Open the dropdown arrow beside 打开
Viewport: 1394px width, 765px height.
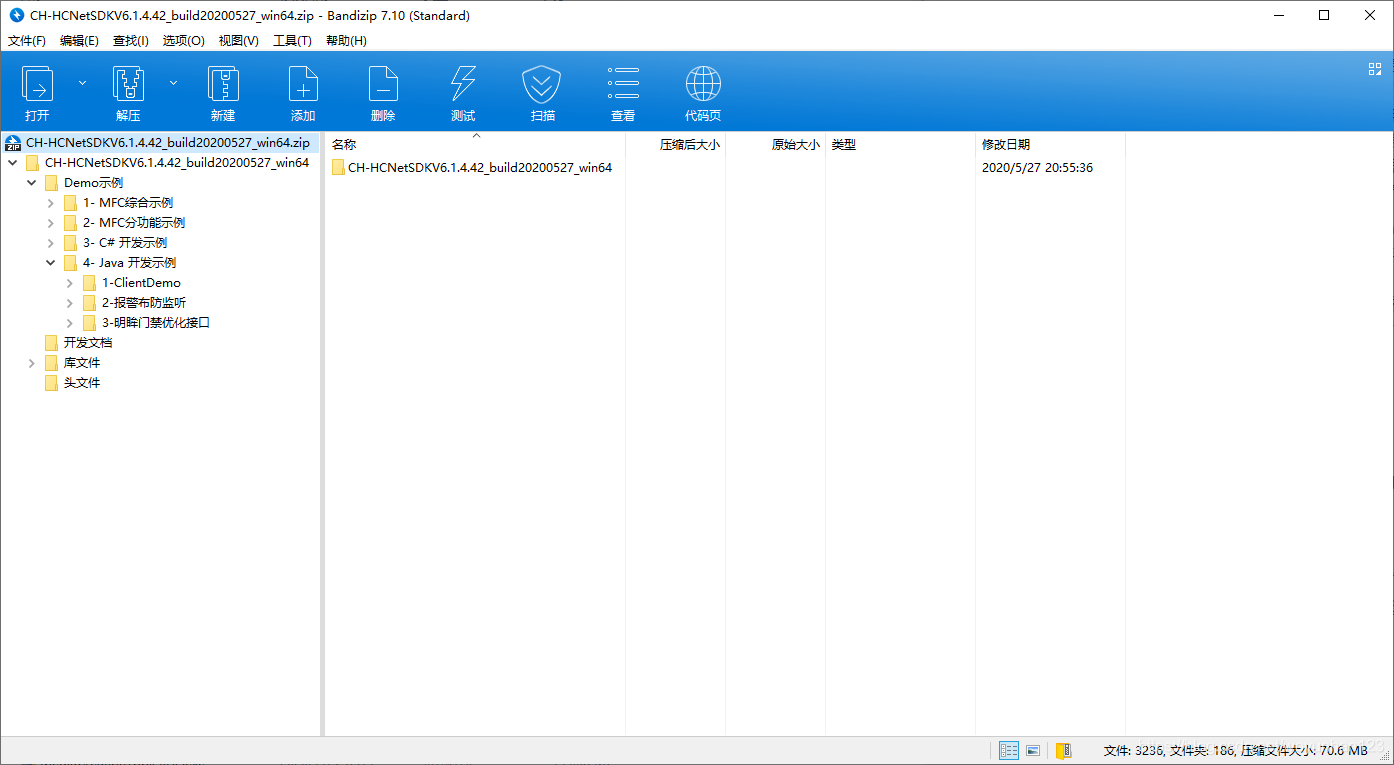tap(82, 83)
